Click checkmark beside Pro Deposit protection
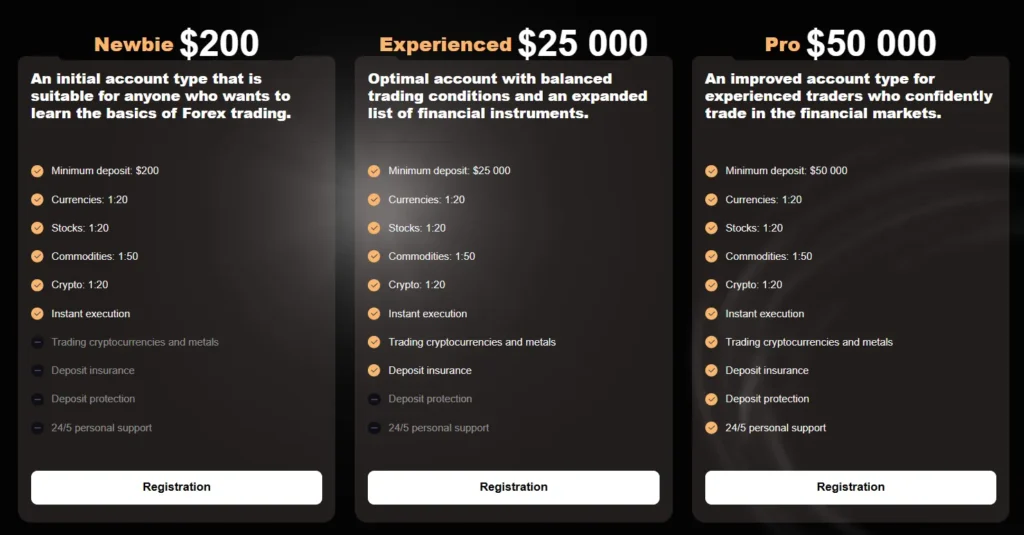 coord(711,399)
